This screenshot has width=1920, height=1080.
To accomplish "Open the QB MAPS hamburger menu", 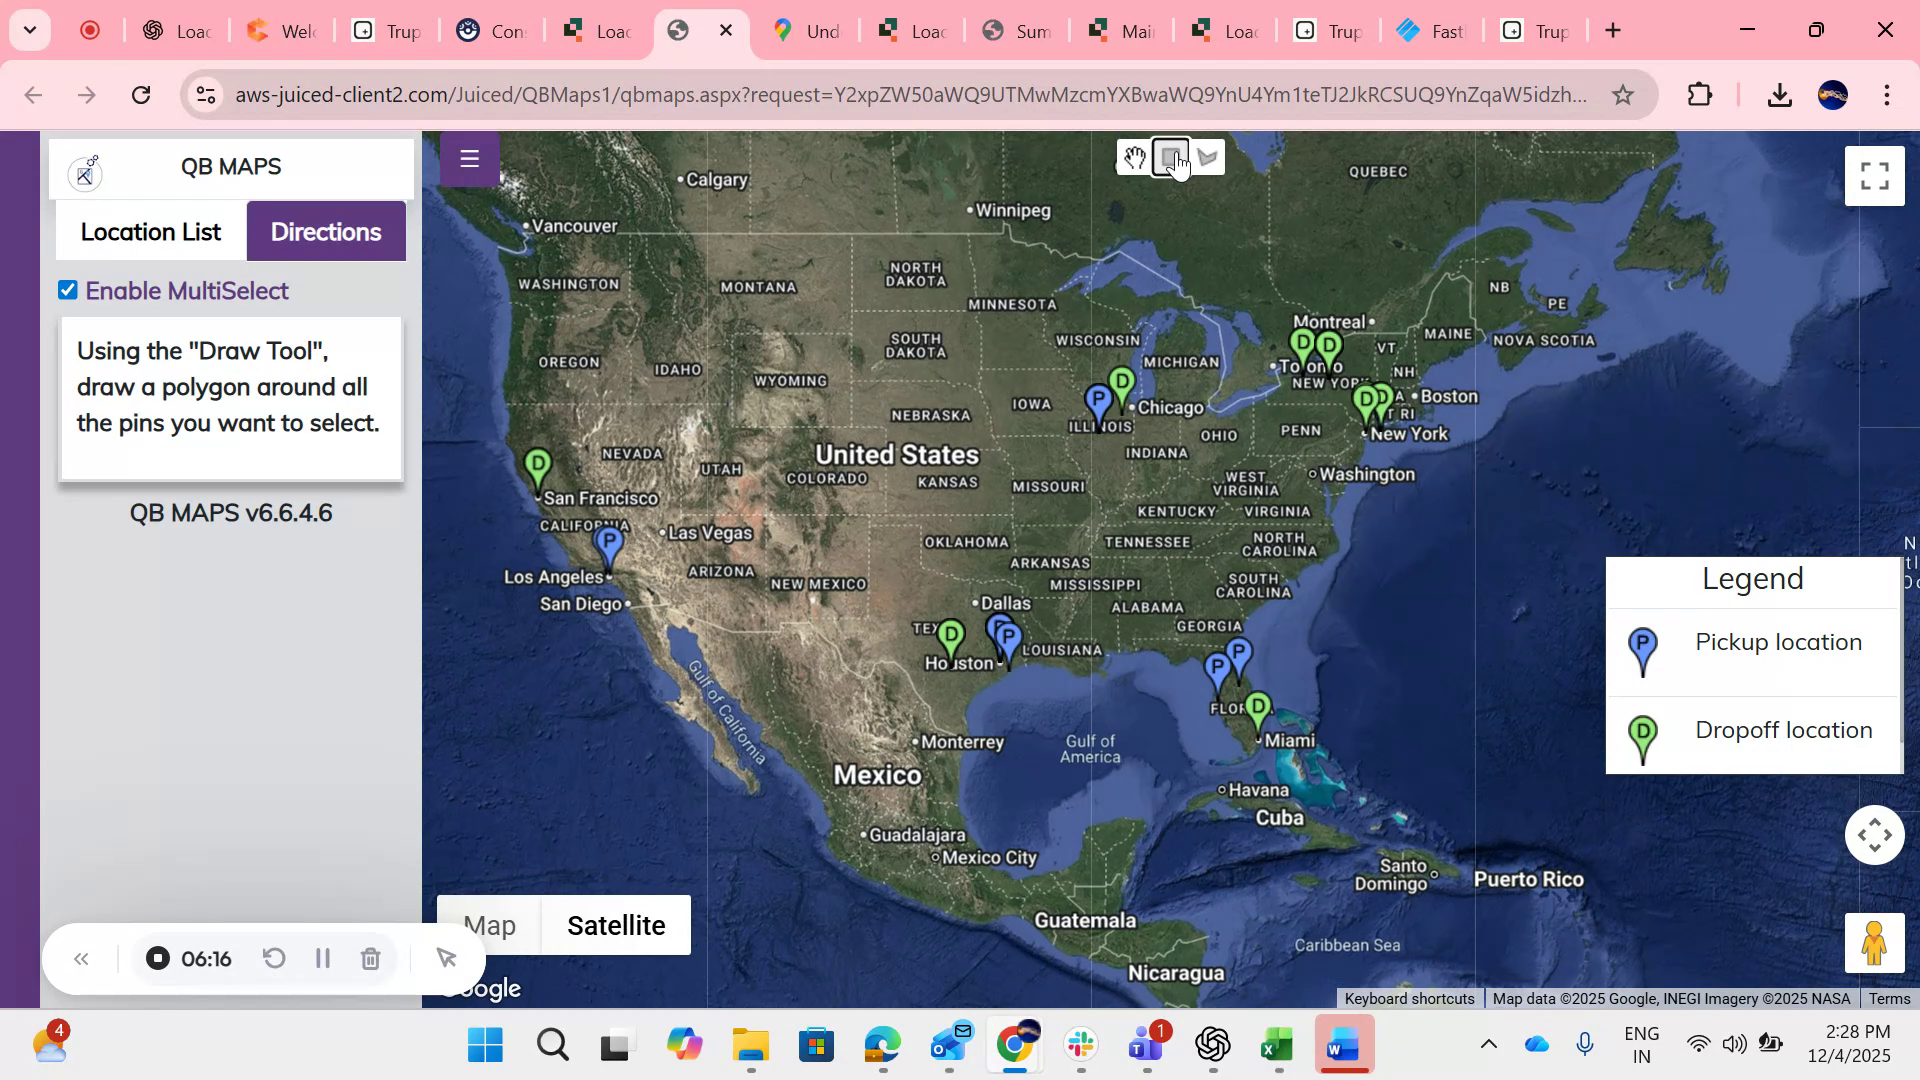I will (x=469, y=158).
